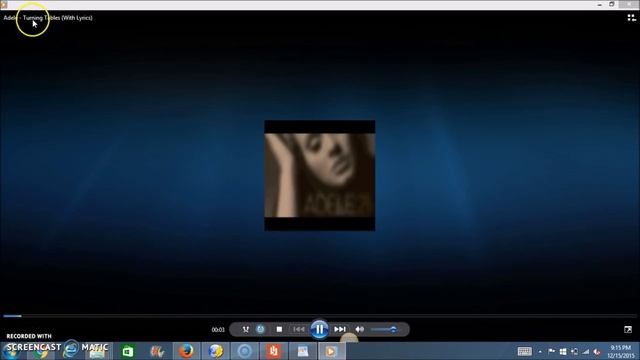640x360 pixels.
Task: Open the red app on the taskbar
Action: coord(274,351)
